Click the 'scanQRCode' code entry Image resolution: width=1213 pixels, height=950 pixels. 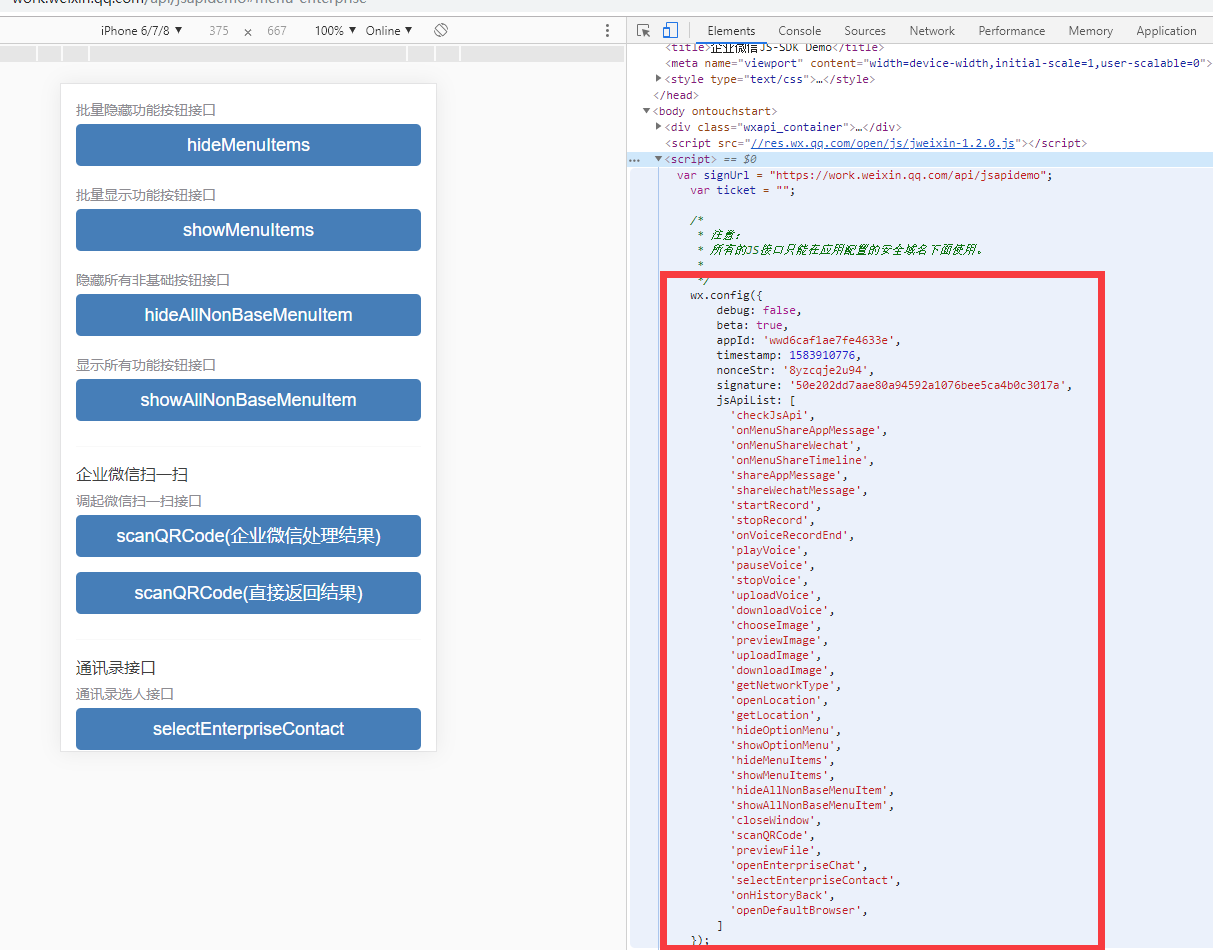pyautogui.click(x=773, y=835)
